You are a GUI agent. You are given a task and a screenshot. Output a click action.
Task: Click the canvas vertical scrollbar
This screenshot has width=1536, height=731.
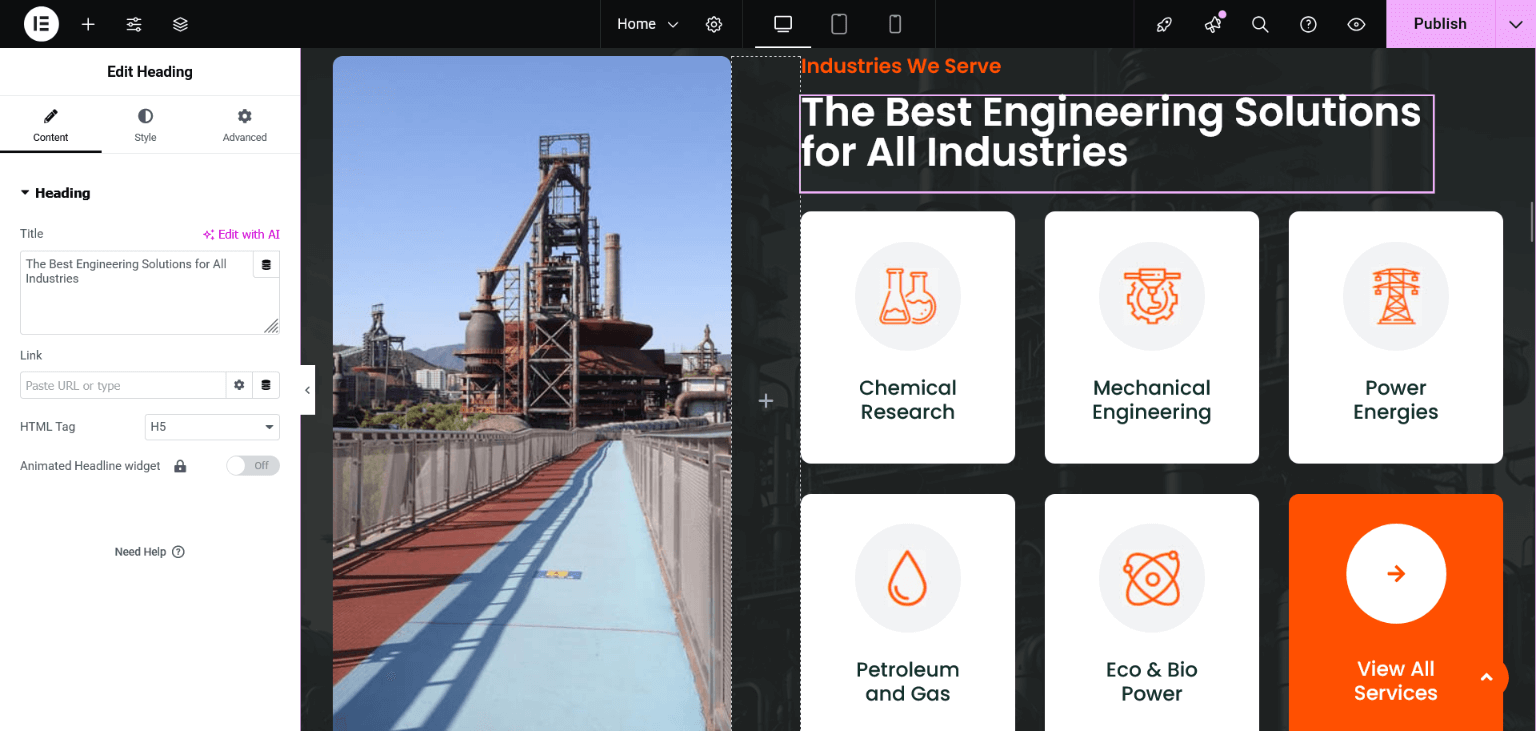coord(1531,222)
